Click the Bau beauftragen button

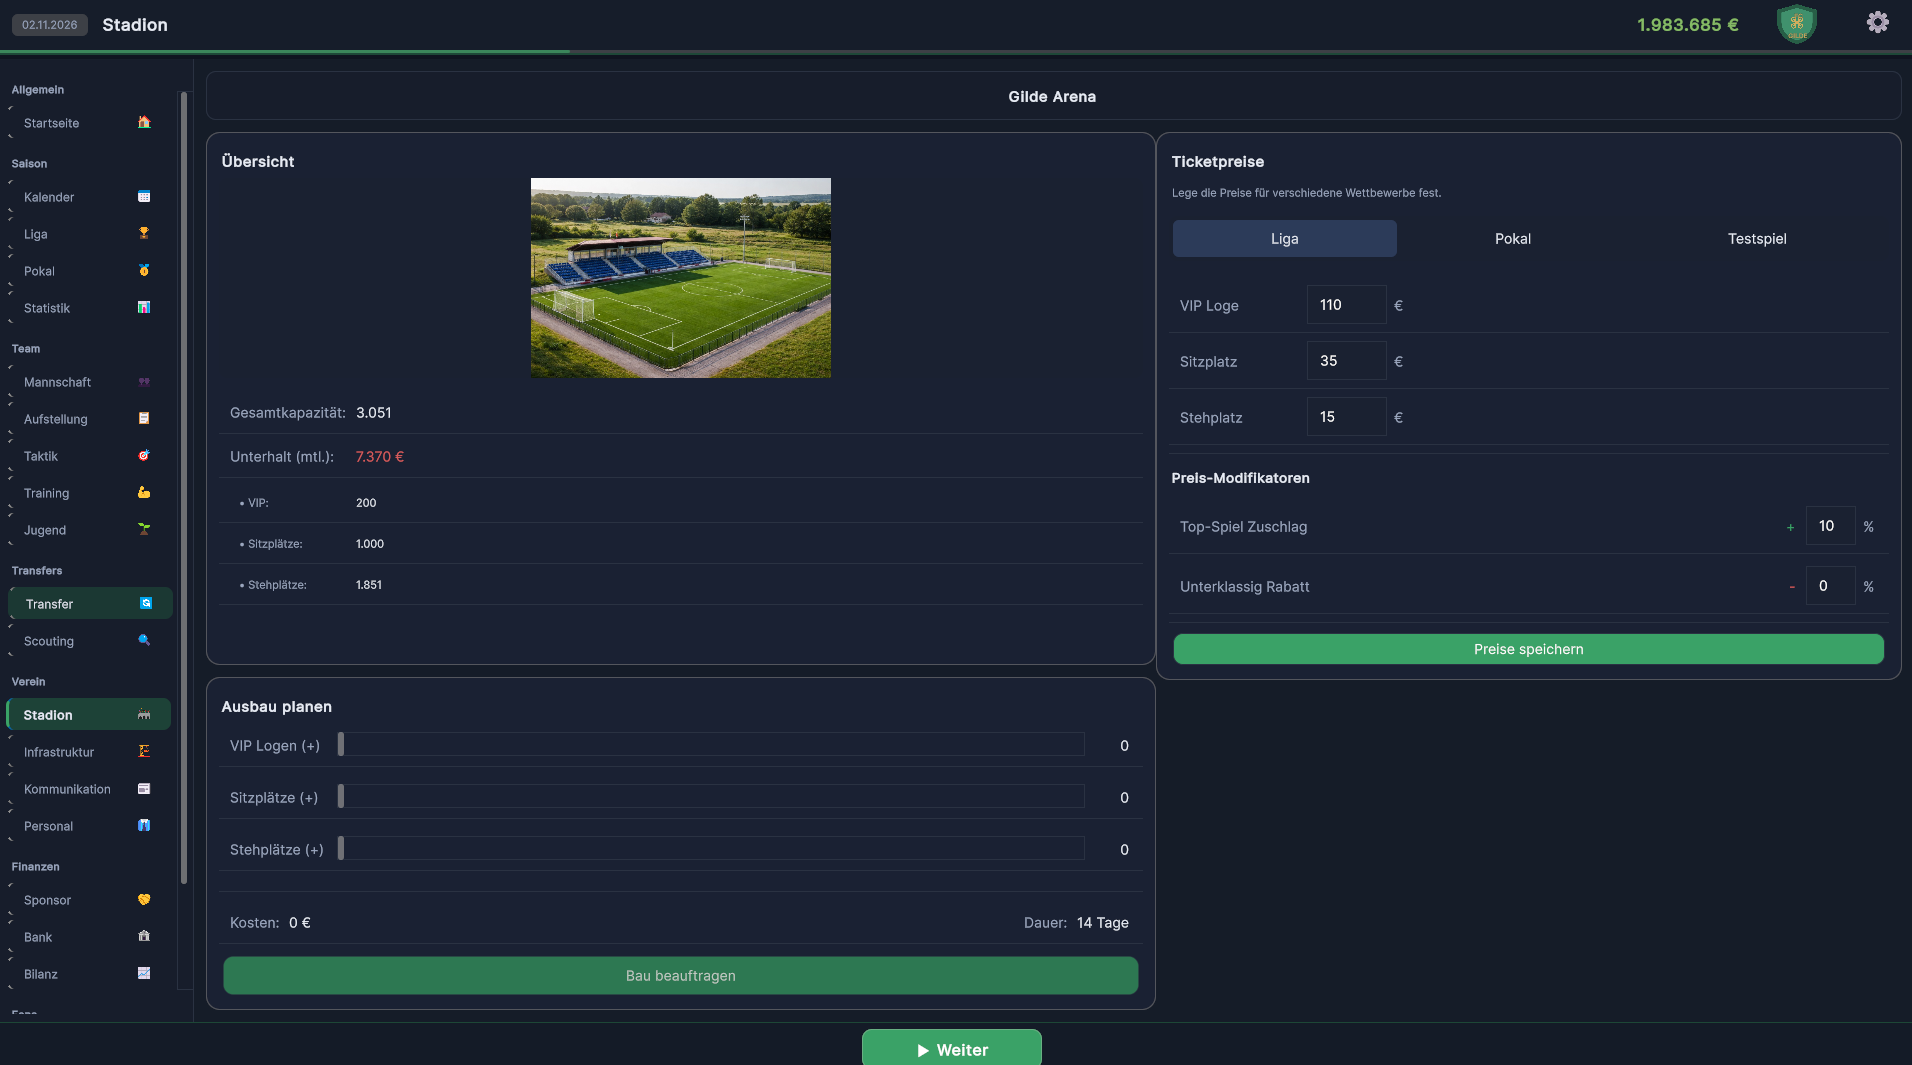[680, 976]
